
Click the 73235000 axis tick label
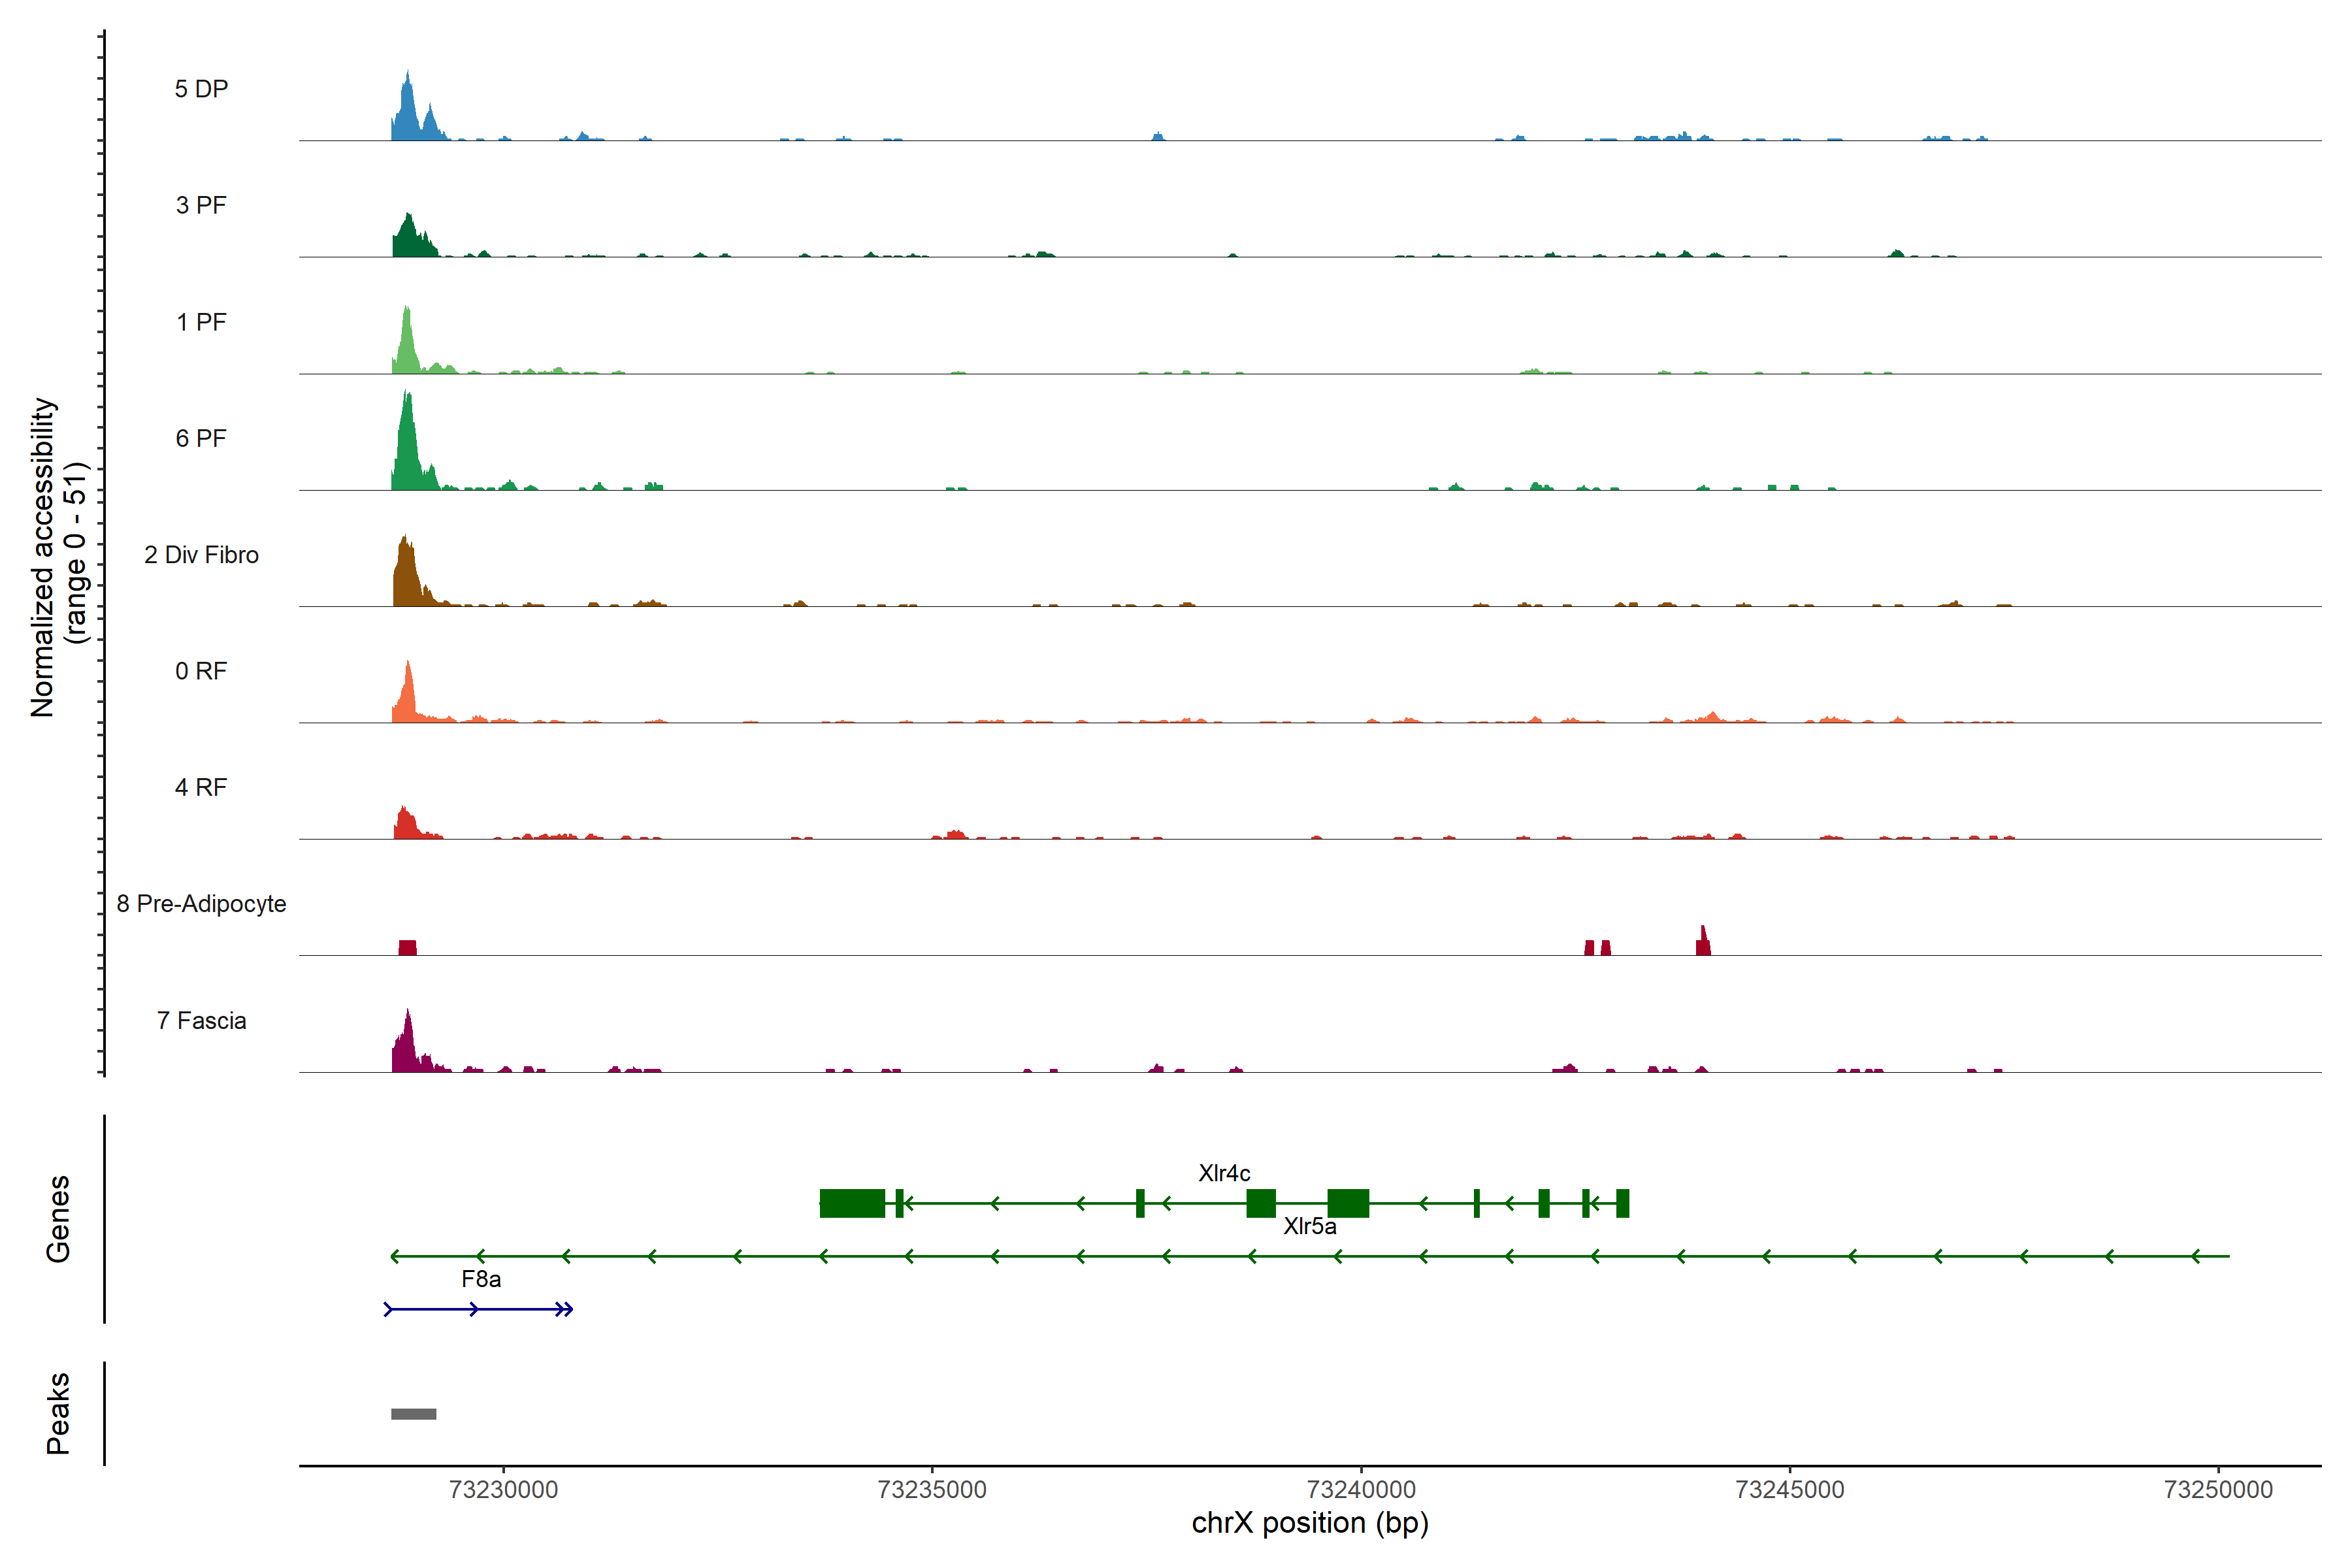coord(932,1489)
